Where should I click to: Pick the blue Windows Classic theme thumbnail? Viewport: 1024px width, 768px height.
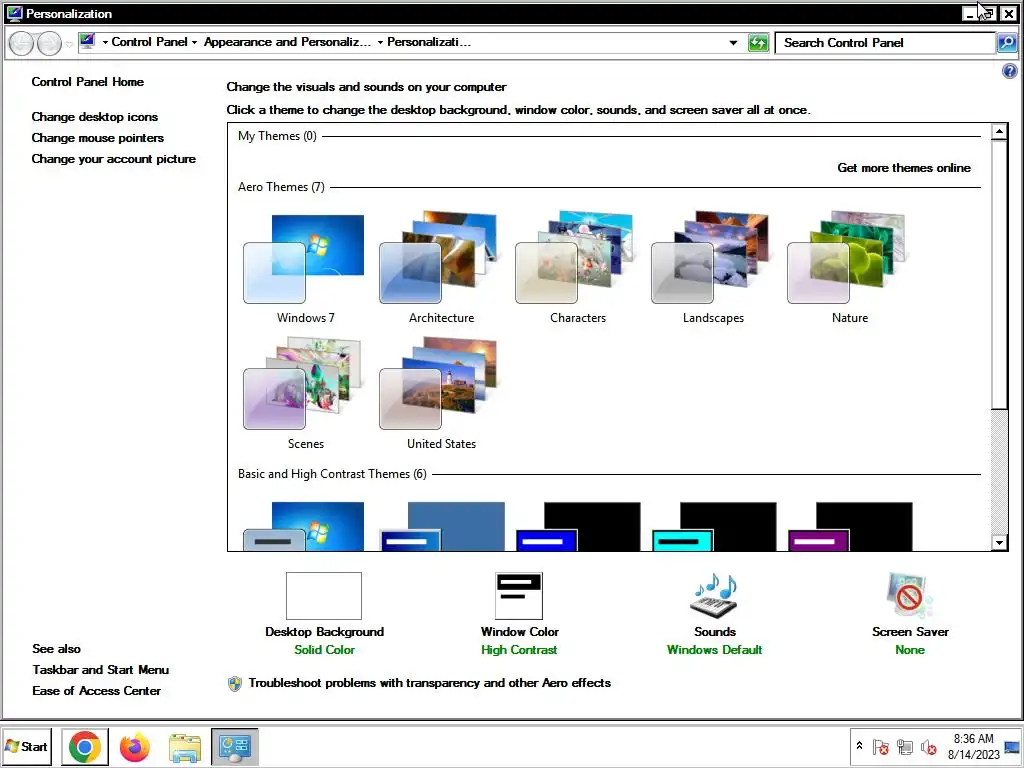click(x=442, y=526)
